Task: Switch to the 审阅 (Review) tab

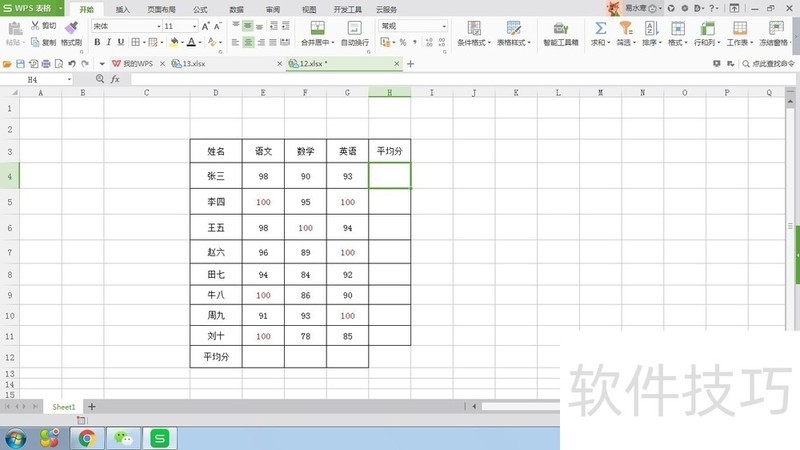Action: coord(273,9)
